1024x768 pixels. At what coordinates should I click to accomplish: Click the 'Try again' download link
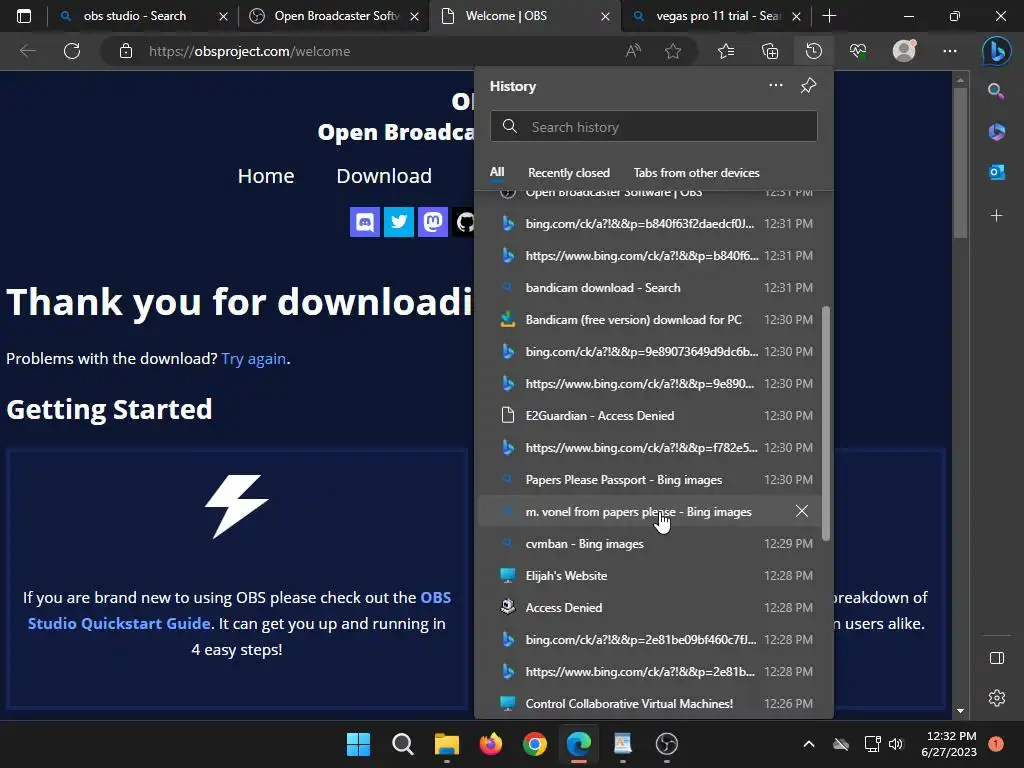click(x=253, y=359)
